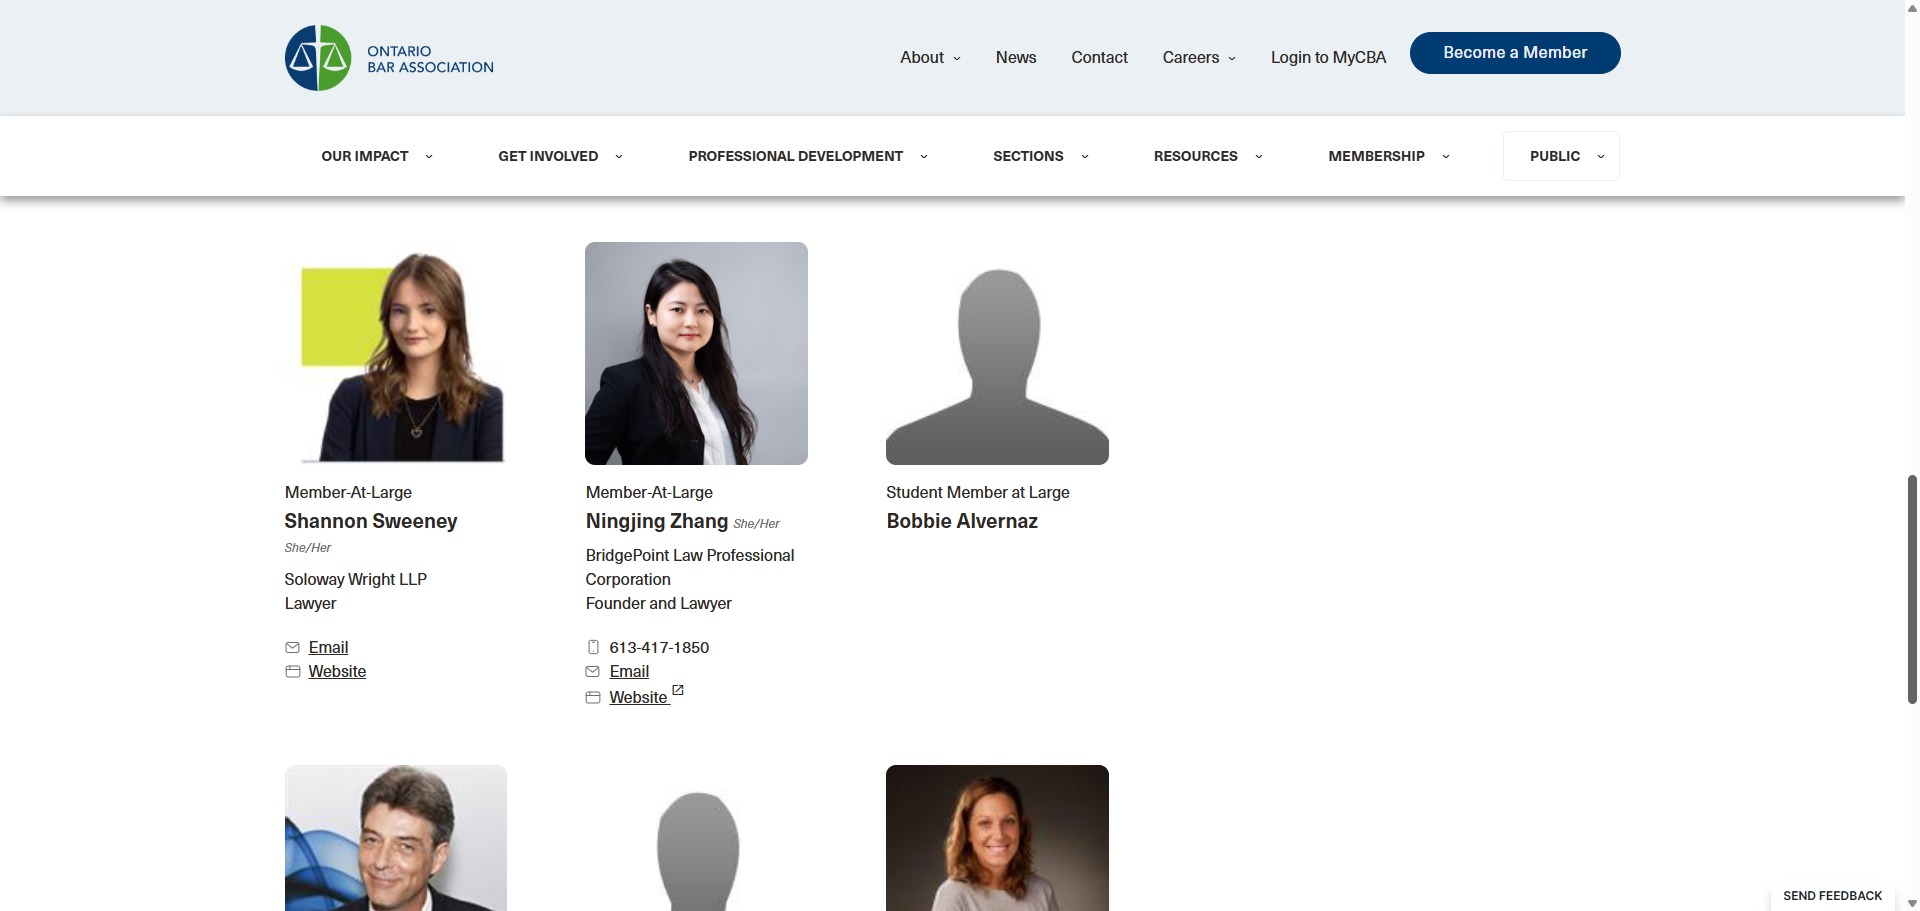Image resolution: width=1920 pixels, height=911 pixels.
Task: Open the Get Involved menu
Action: (x=560, y=156)
